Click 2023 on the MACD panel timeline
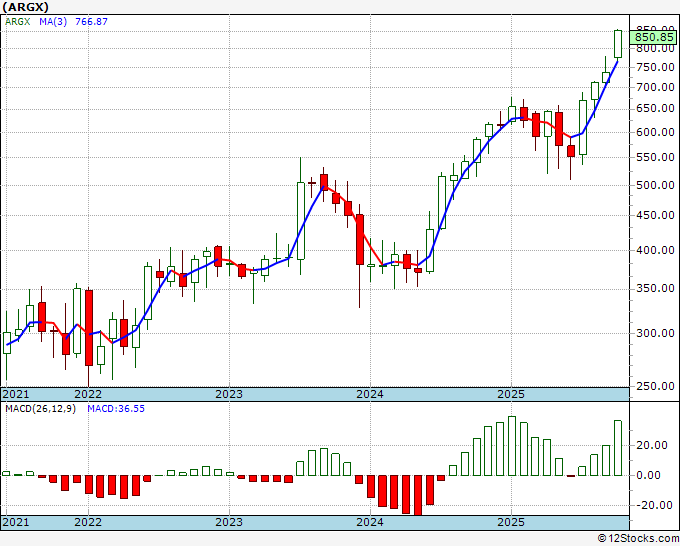Screen dimensions: 680x546 pos(229,522)
